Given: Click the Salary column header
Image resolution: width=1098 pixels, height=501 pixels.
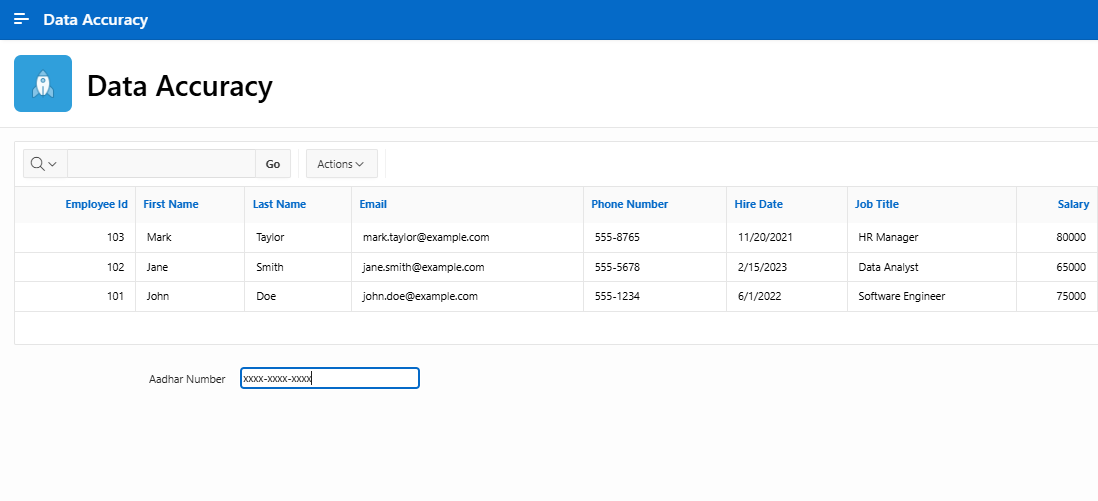Looking at the screenshot, I should click(1073, 205).
